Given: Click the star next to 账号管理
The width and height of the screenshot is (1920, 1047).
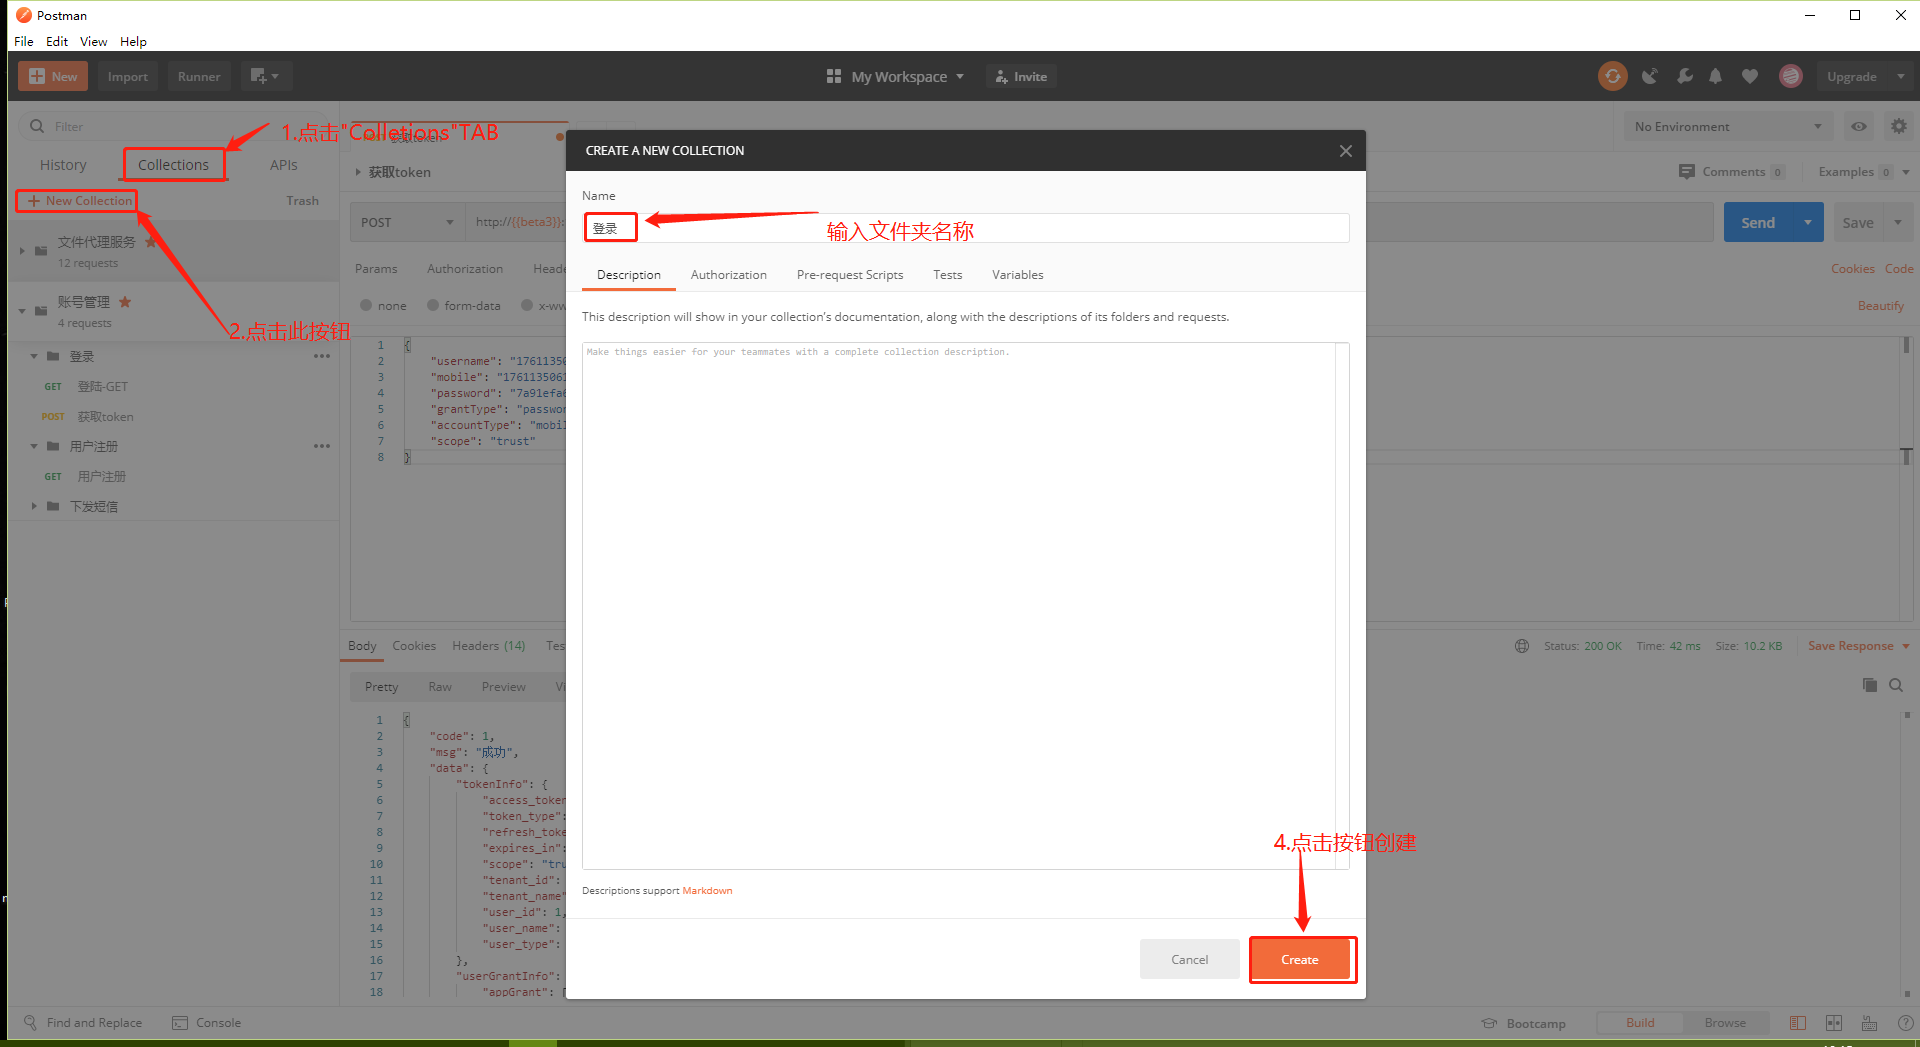Looking at the screenshot, I should pos(125,302).
